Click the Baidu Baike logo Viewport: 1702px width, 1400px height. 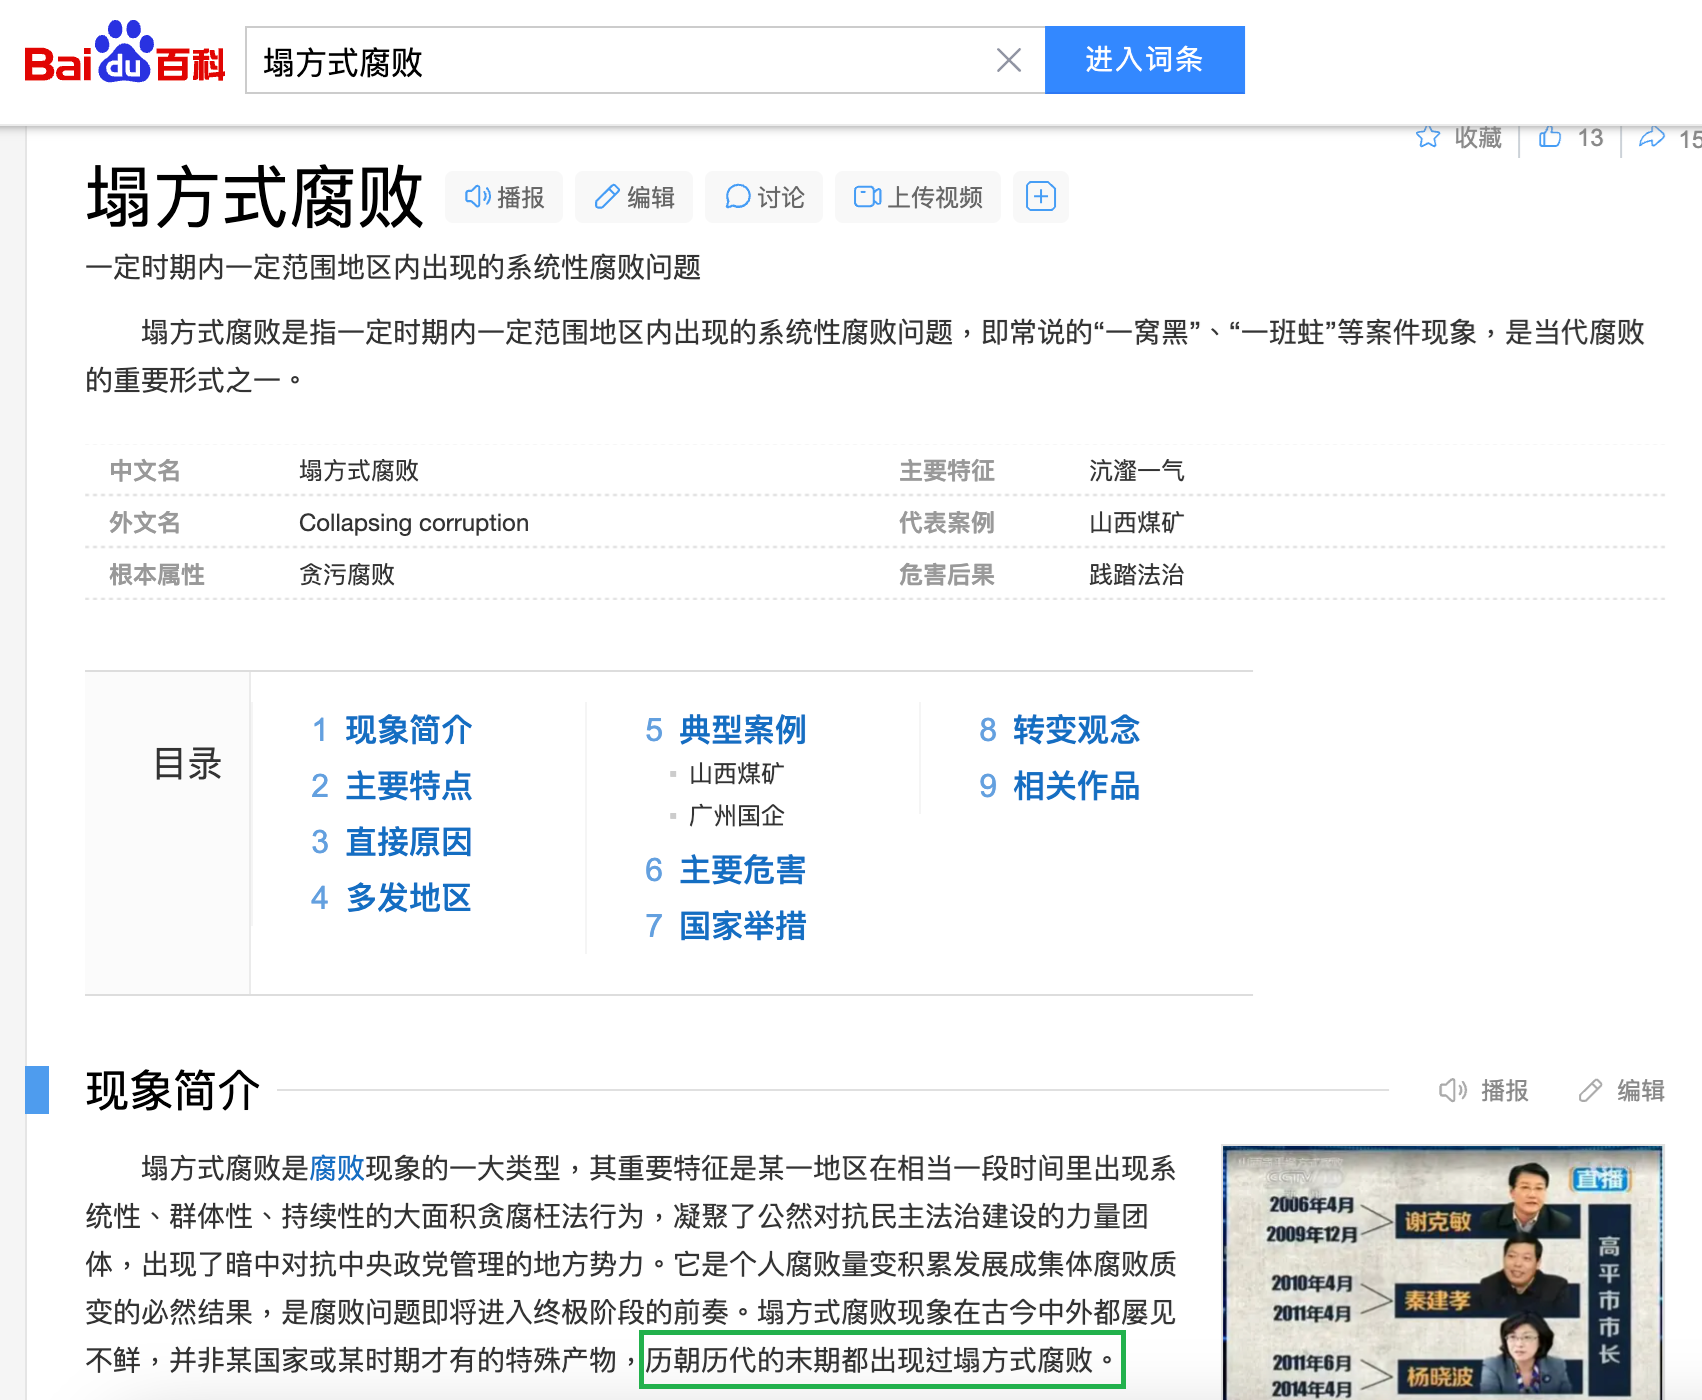124,56
